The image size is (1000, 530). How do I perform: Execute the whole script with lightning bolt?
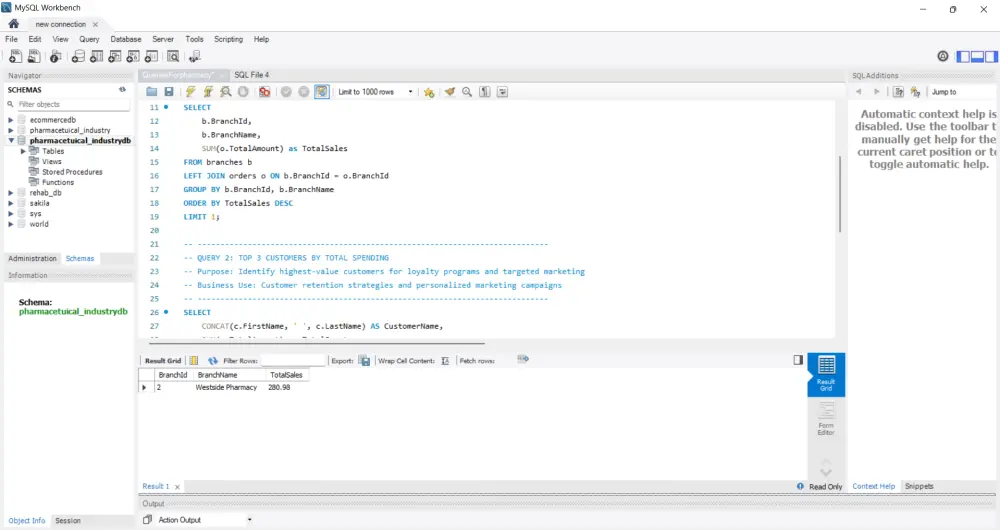(x=191, y=92)
